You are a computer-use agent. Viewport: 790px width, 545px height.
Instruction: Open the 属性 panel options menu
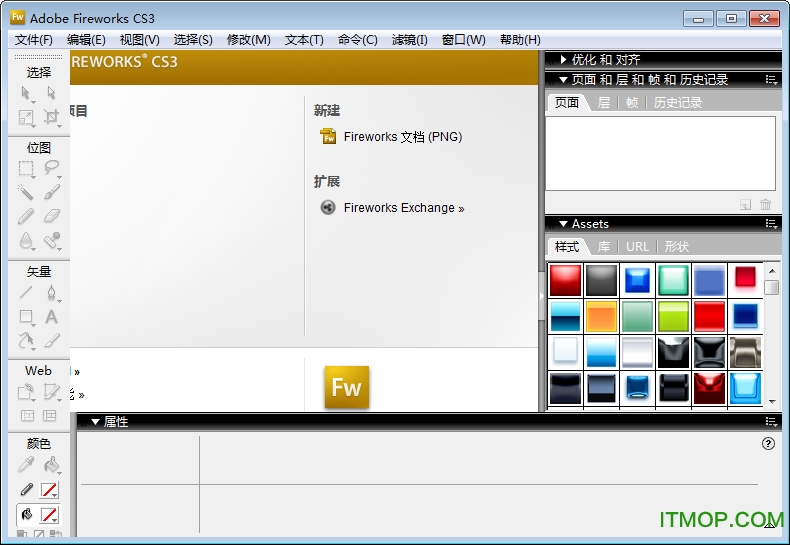click(x=771, y=422)
